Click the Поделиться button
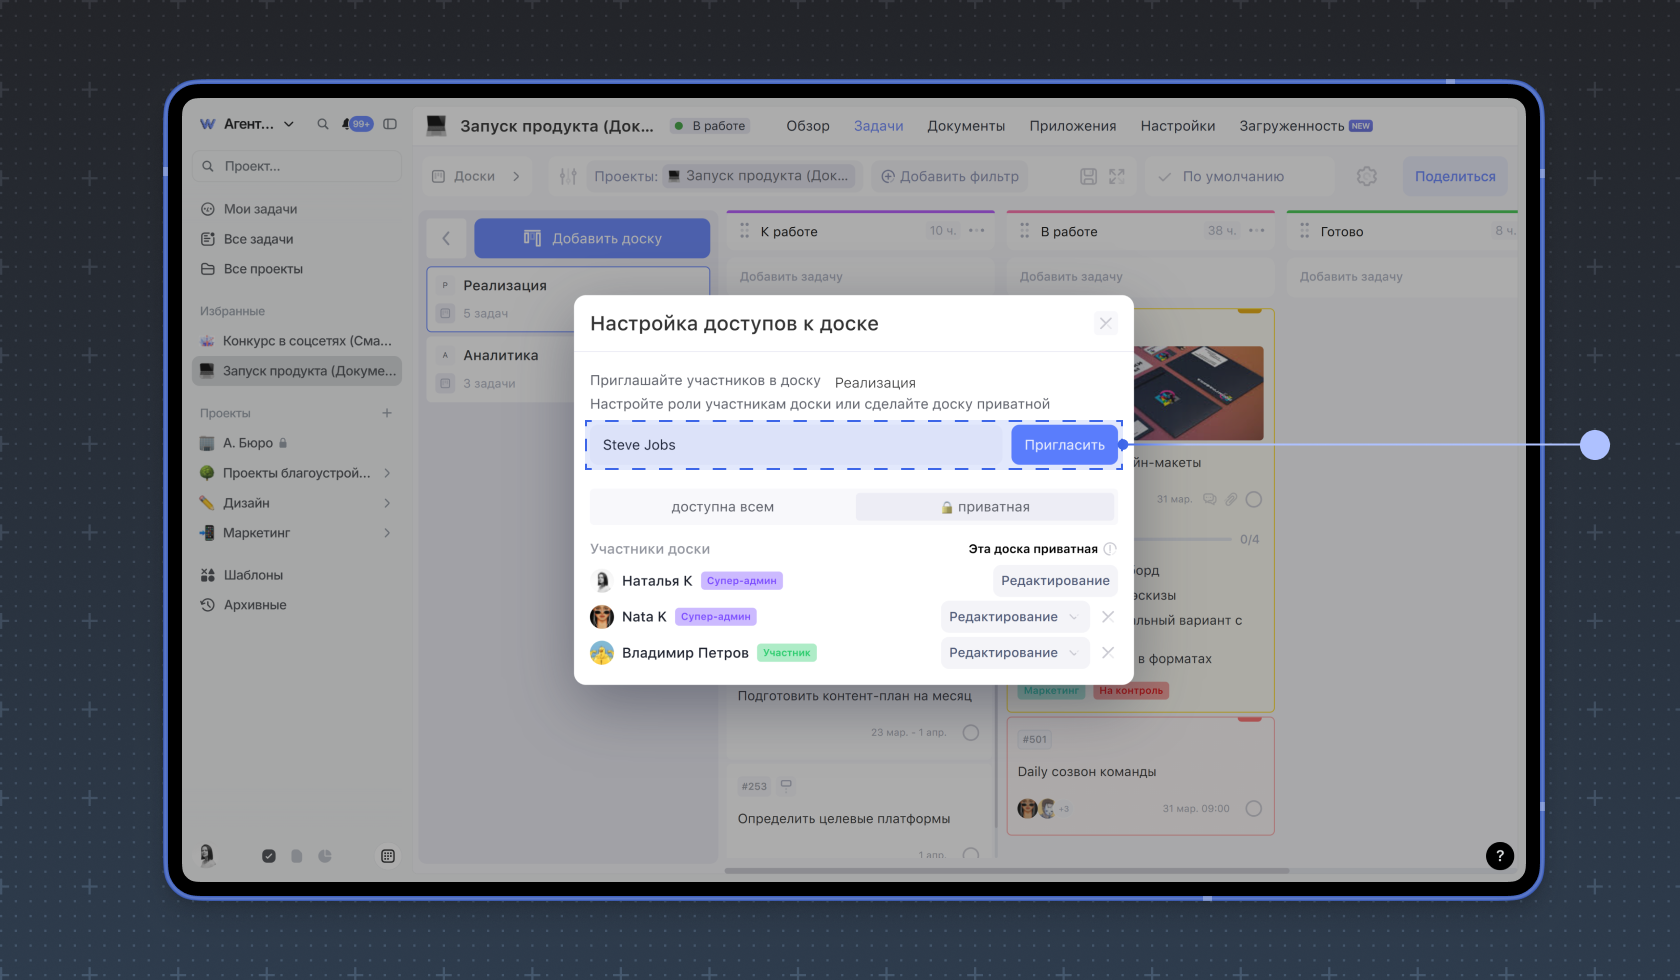 coord(1454,177)
